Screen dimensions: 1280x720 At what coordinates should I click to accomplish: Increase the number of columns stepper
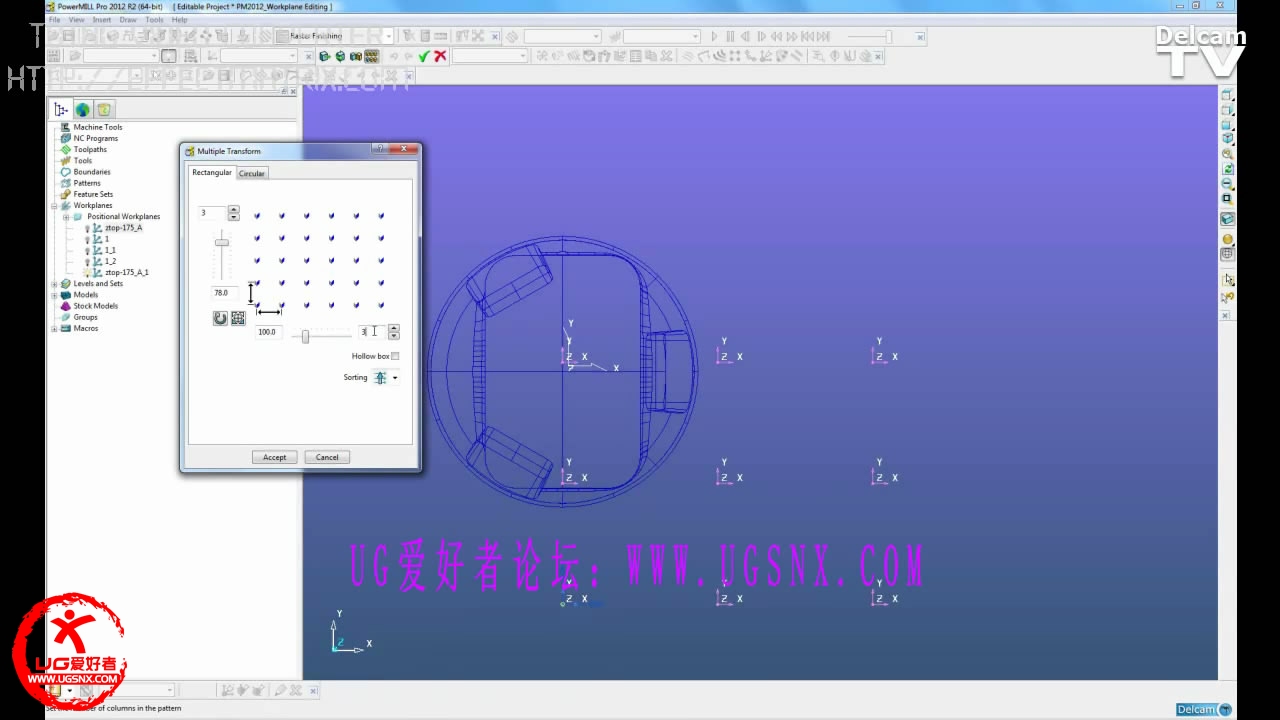click(x=394, y=328)
